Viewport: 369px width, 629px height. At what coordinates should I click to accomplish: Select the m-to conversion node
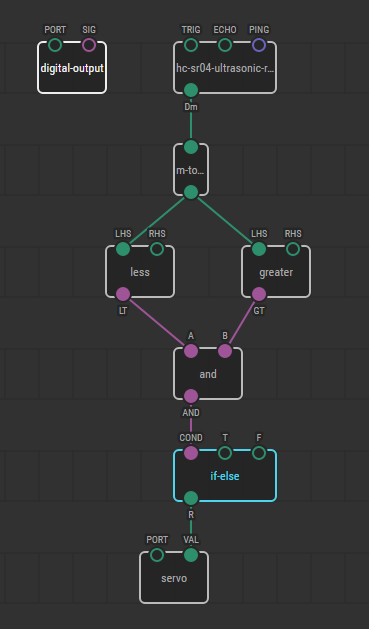[191, 170]
